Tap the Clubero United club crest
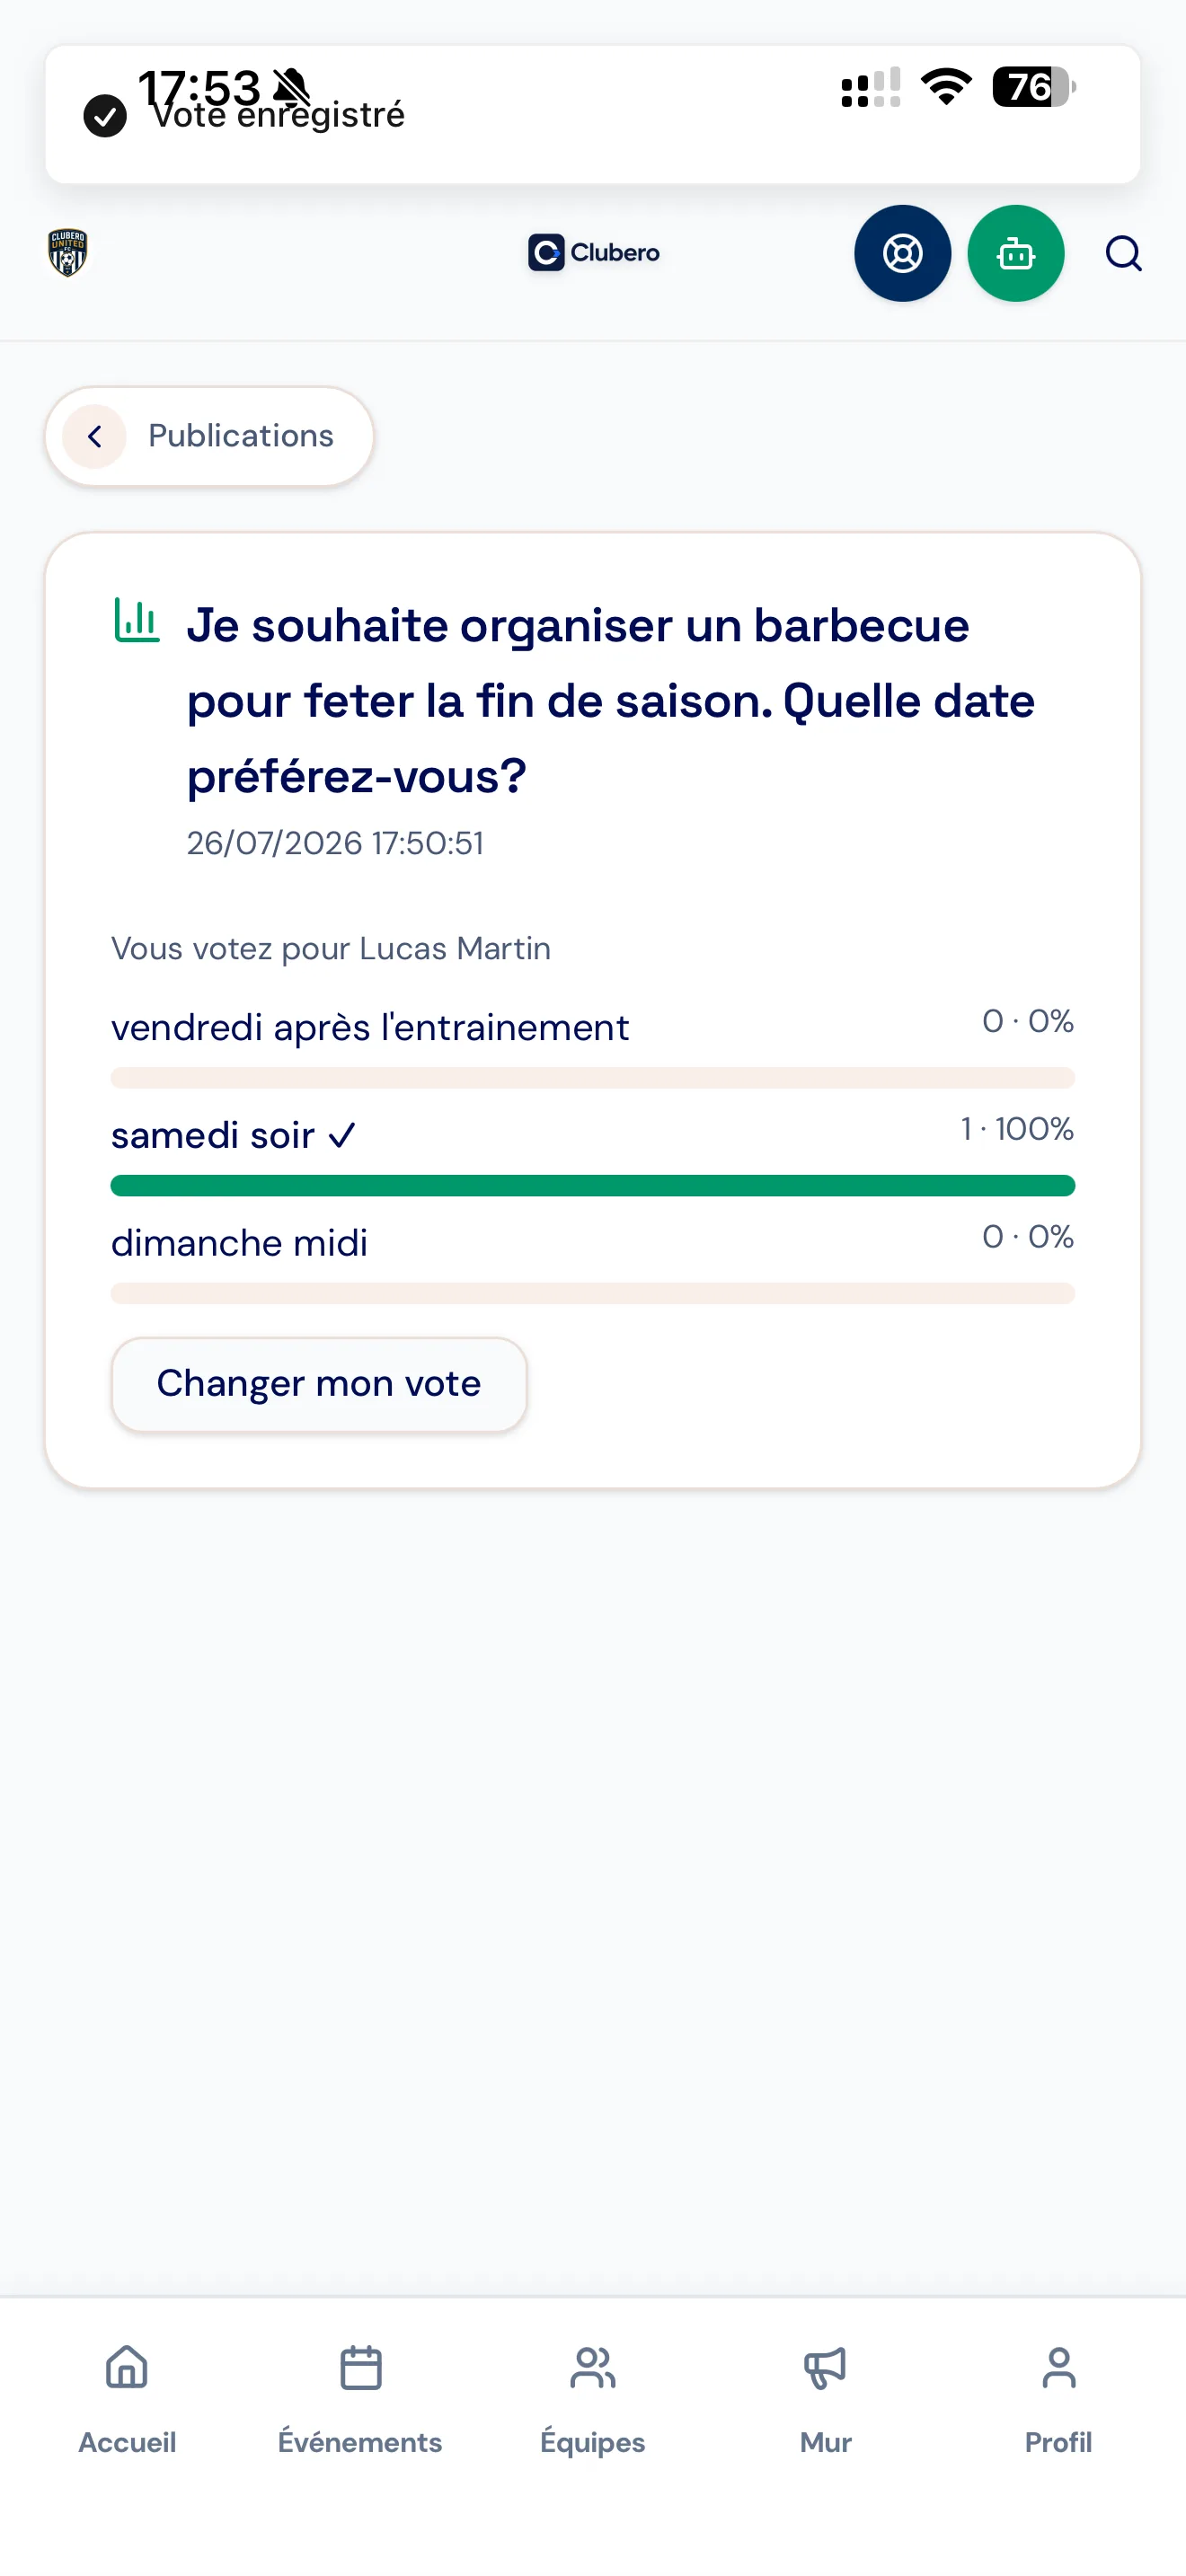This screenshot has width=1186, height=2576. [67, 253]
